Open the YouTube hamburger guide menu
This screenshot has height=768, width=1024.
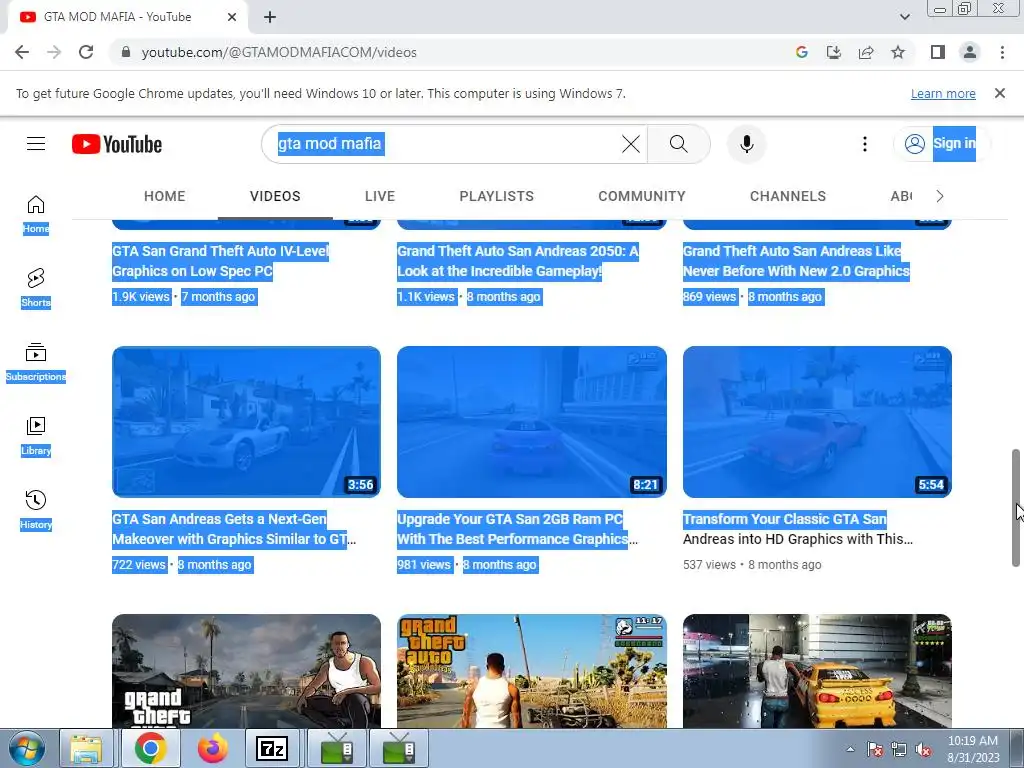tap(36, 144)
